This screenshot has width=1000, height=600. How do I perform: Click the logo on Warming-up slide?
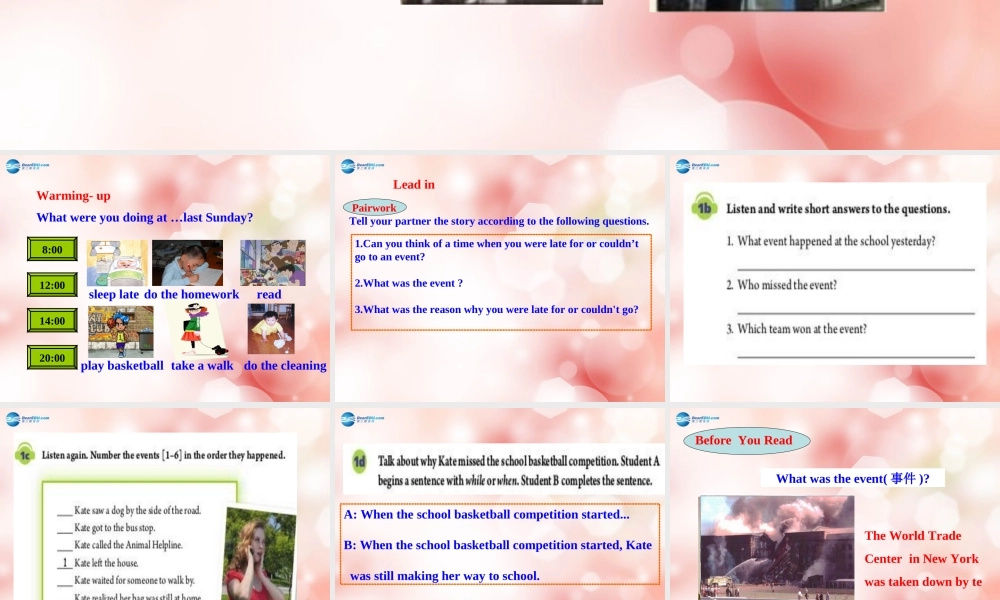click(x=27, y=166)
